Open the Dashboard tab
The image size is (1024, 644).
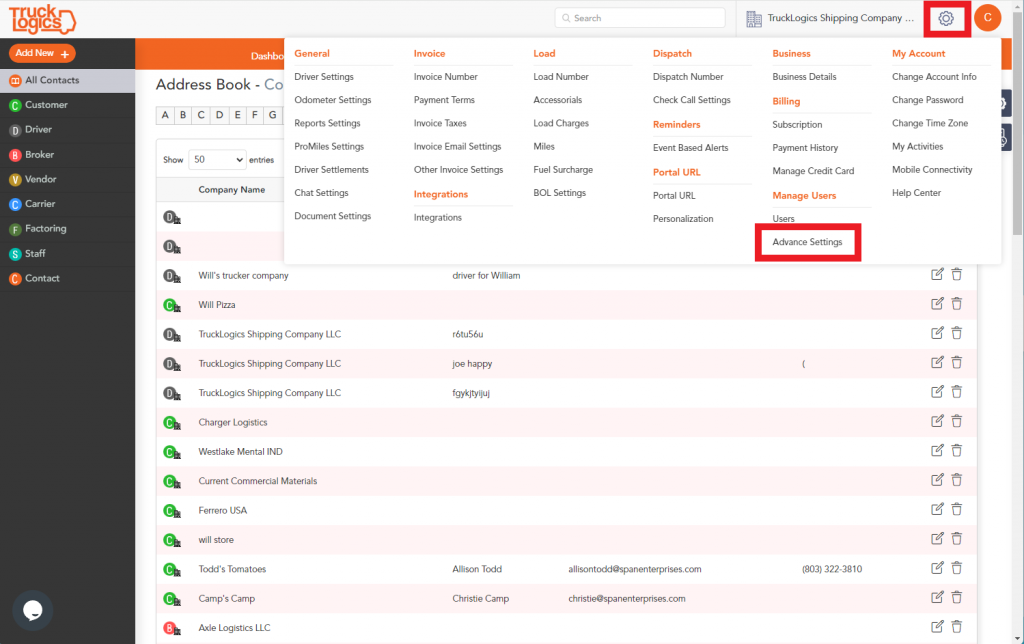(x=268, y=56)
